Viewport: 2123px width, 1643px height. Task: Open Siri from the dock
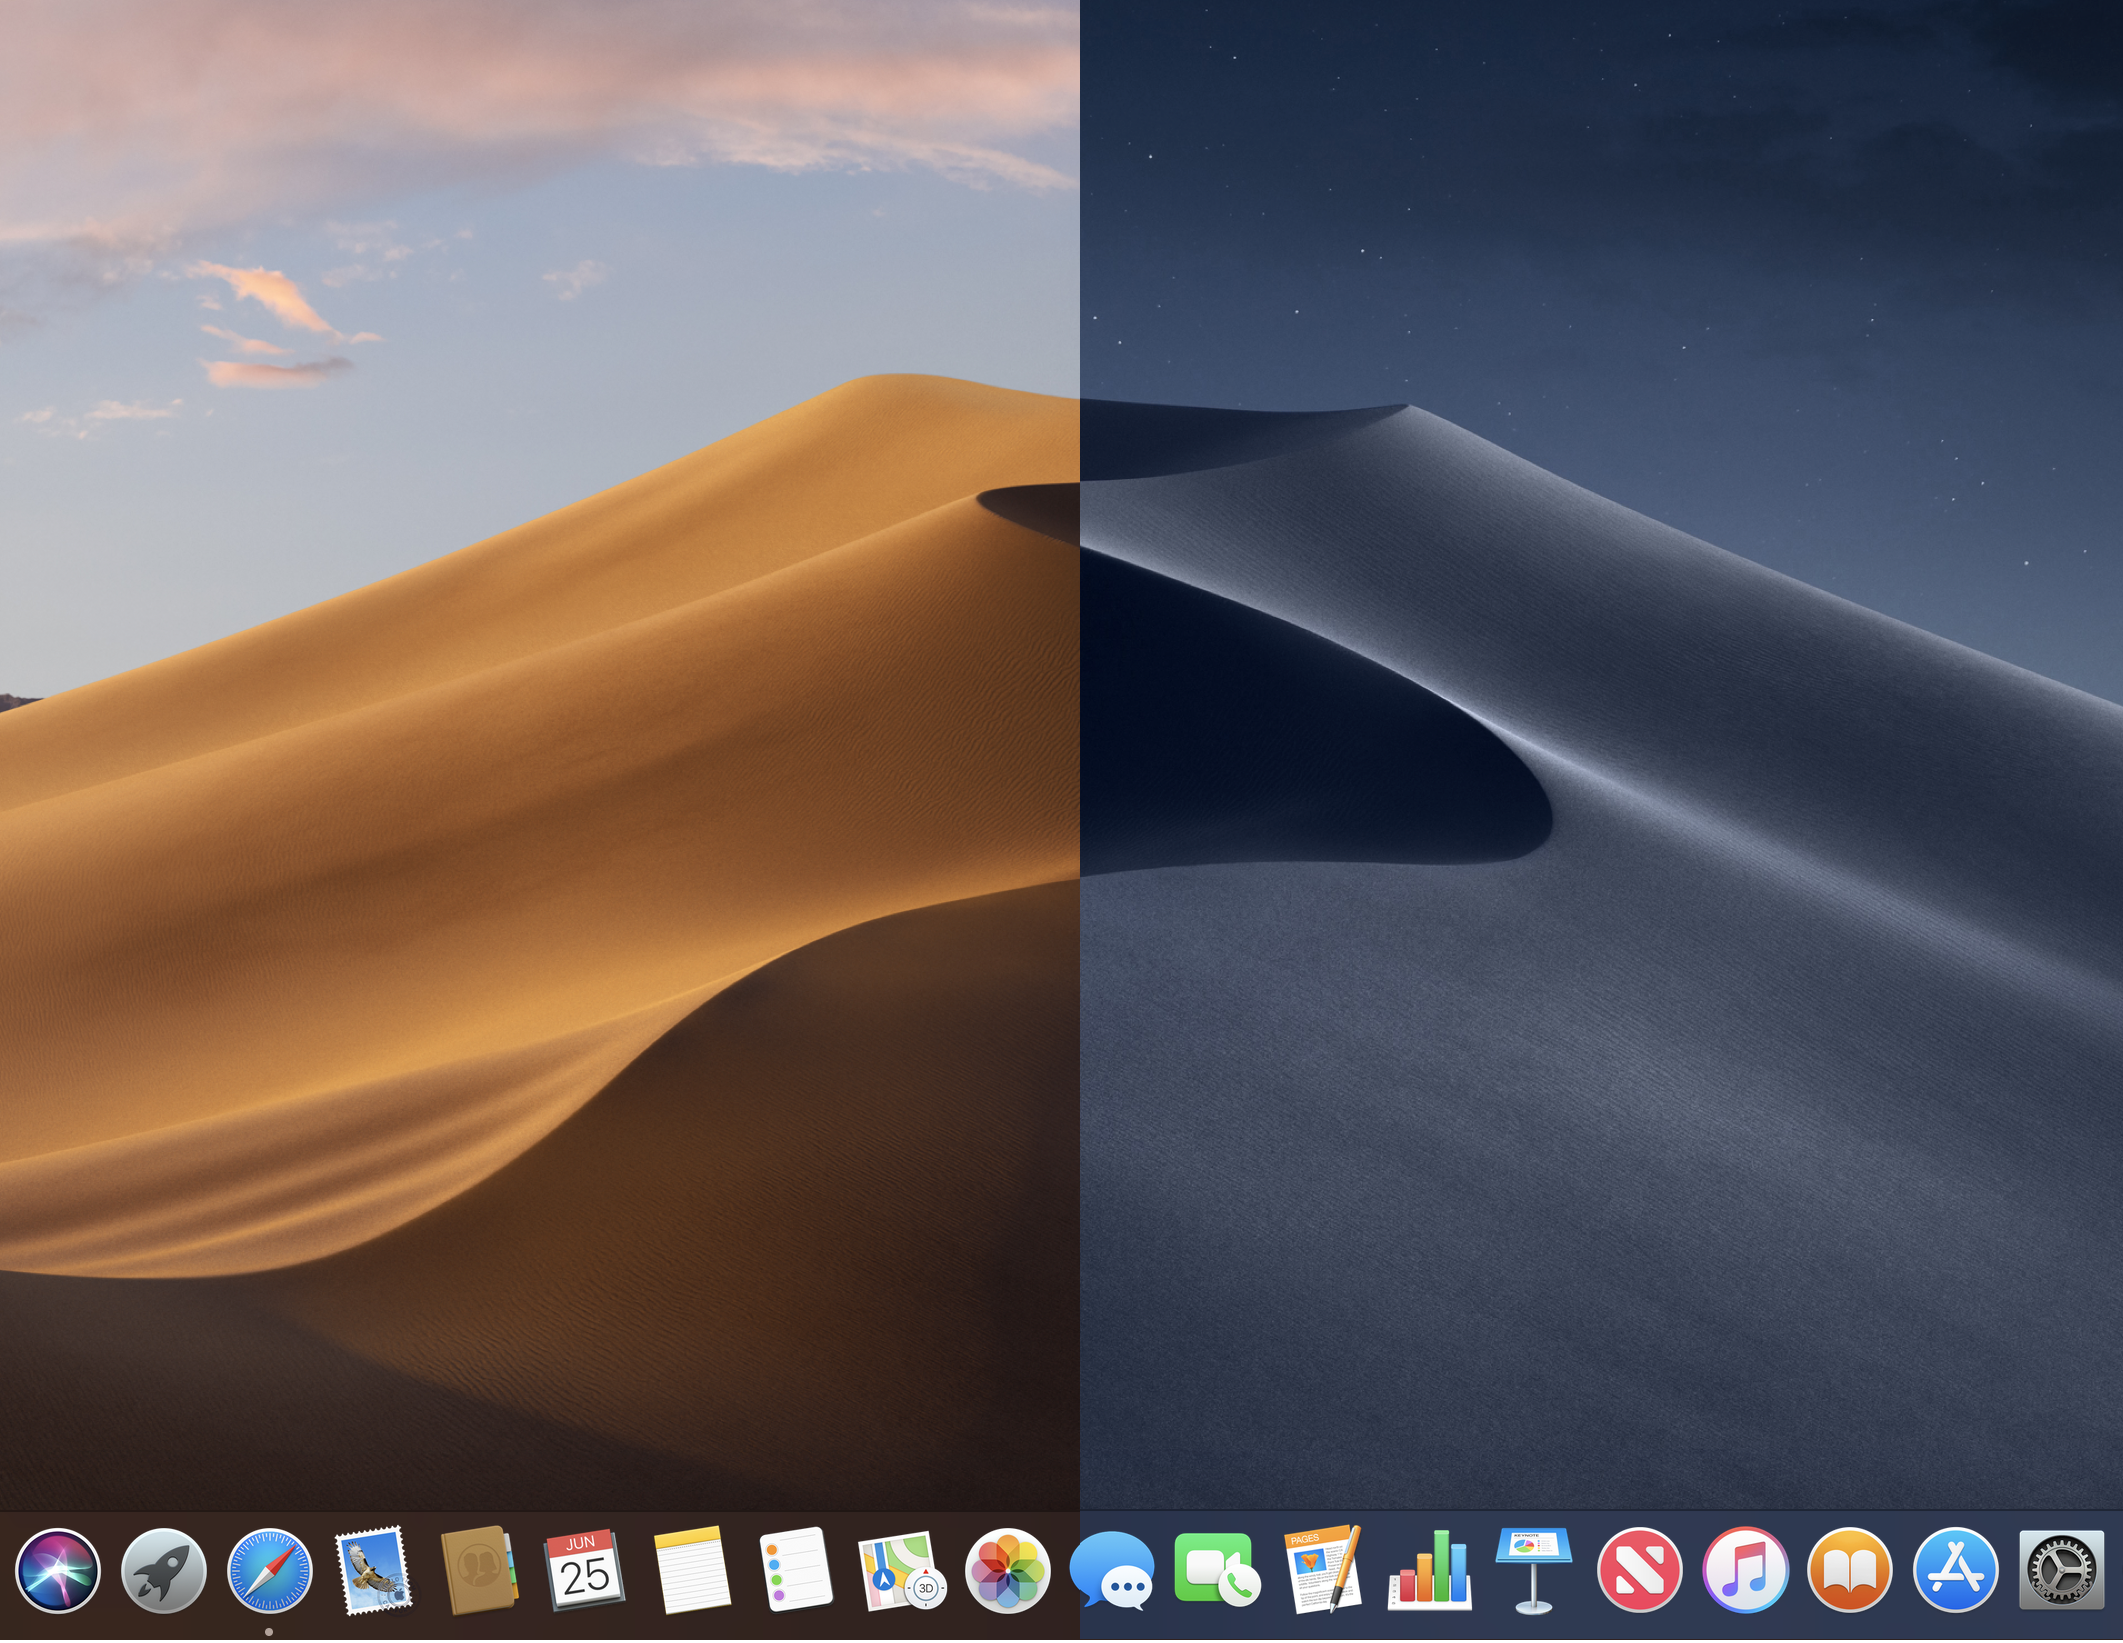[58, 1571]
